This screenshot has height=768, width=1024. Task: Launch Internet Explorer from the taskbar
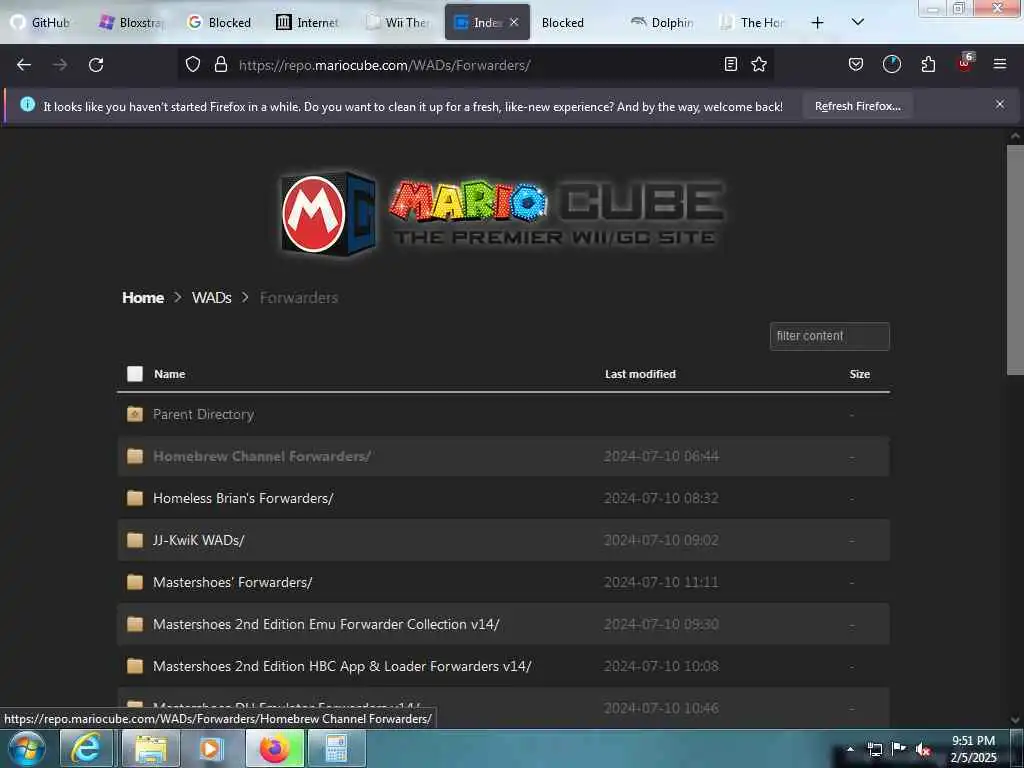pos(86,748)
